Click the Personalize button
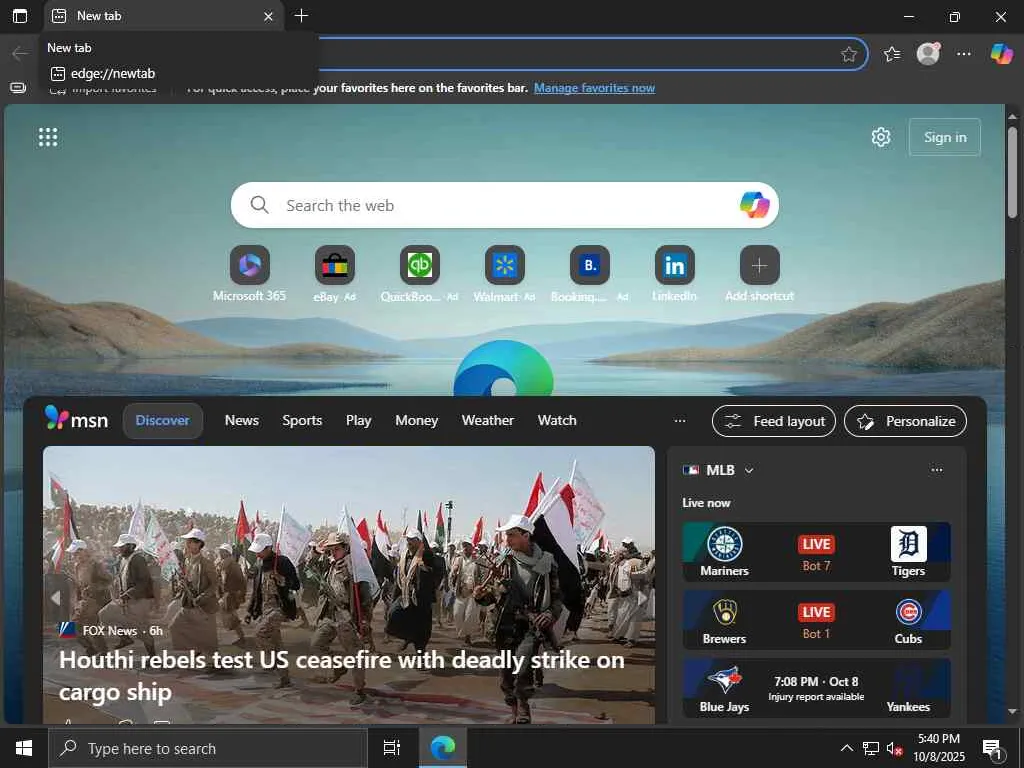 coord(905,421)
